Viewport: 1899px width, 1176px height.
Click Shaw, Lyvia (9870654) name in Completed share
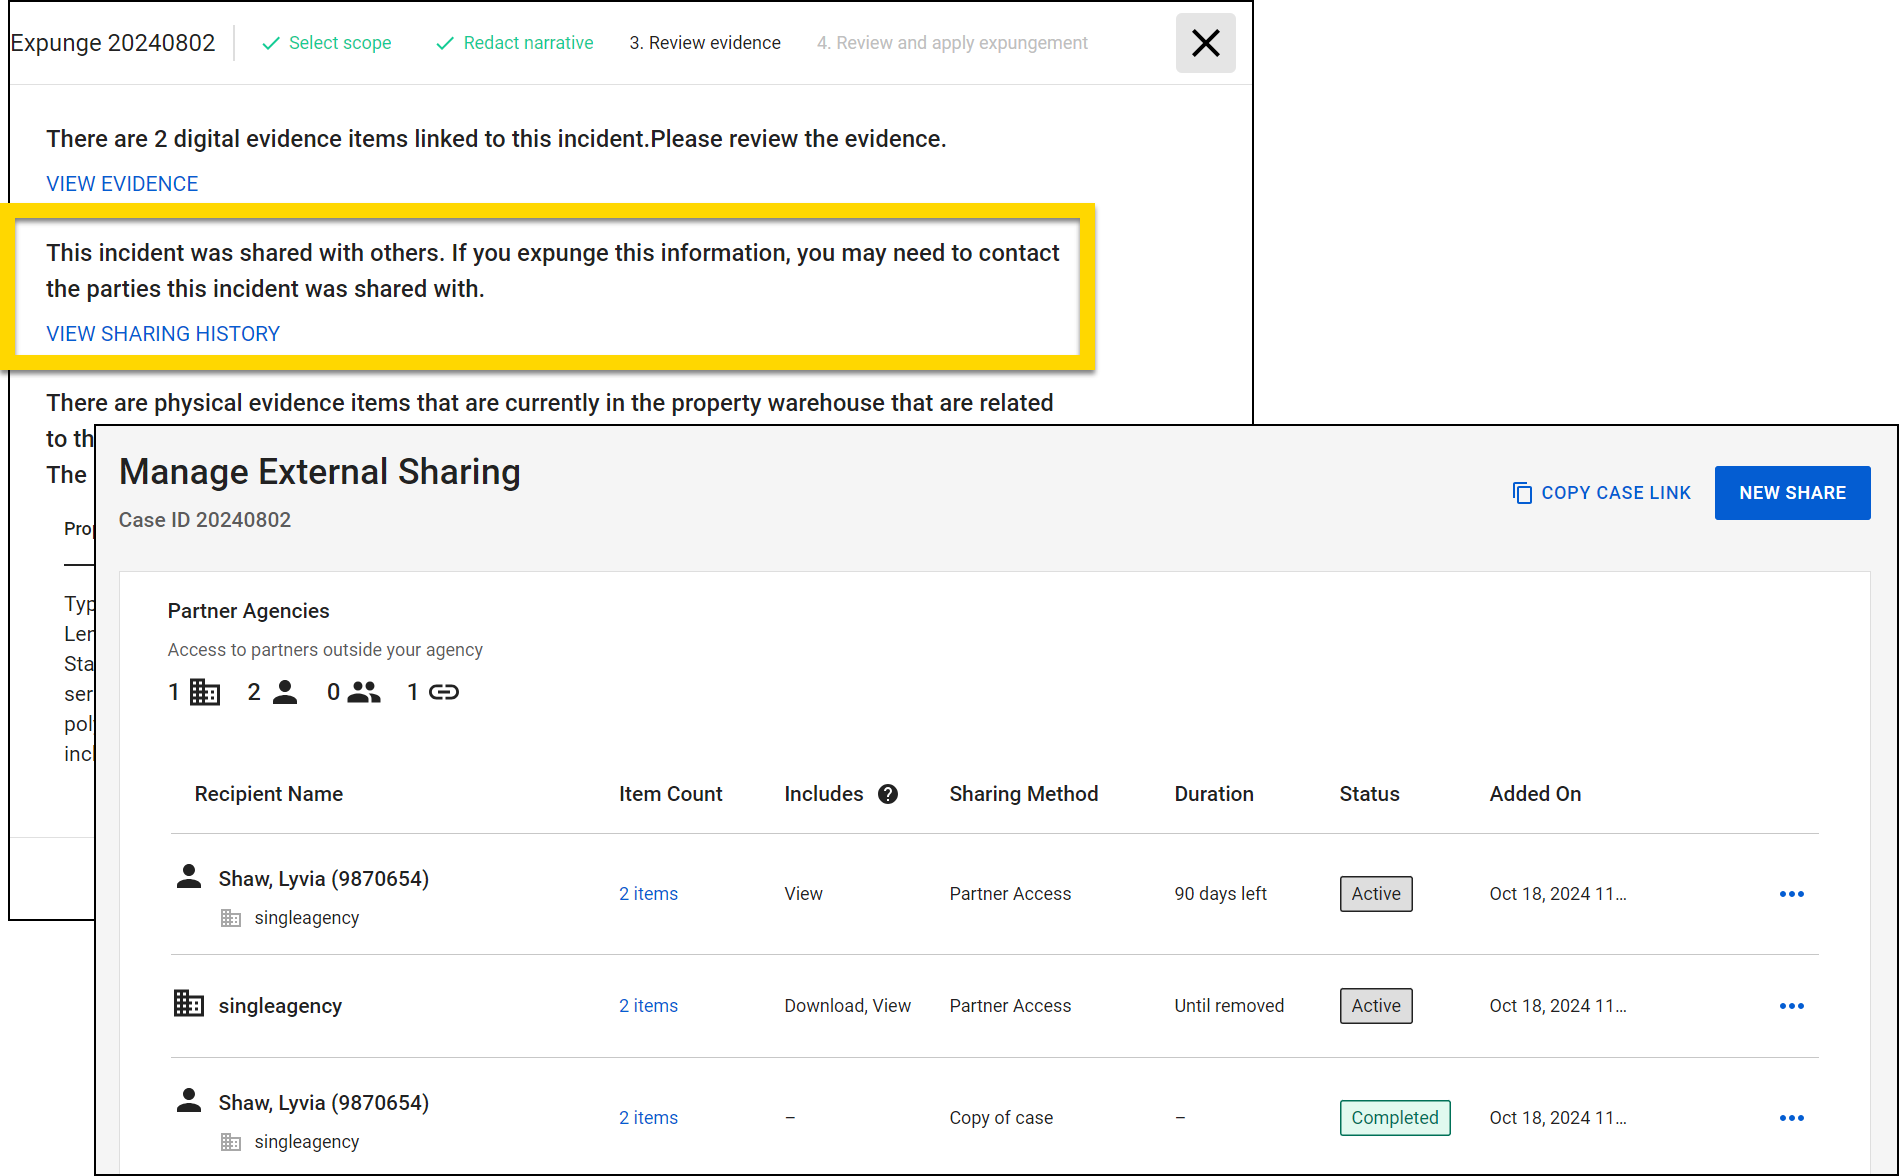(x=323, y=1103)
